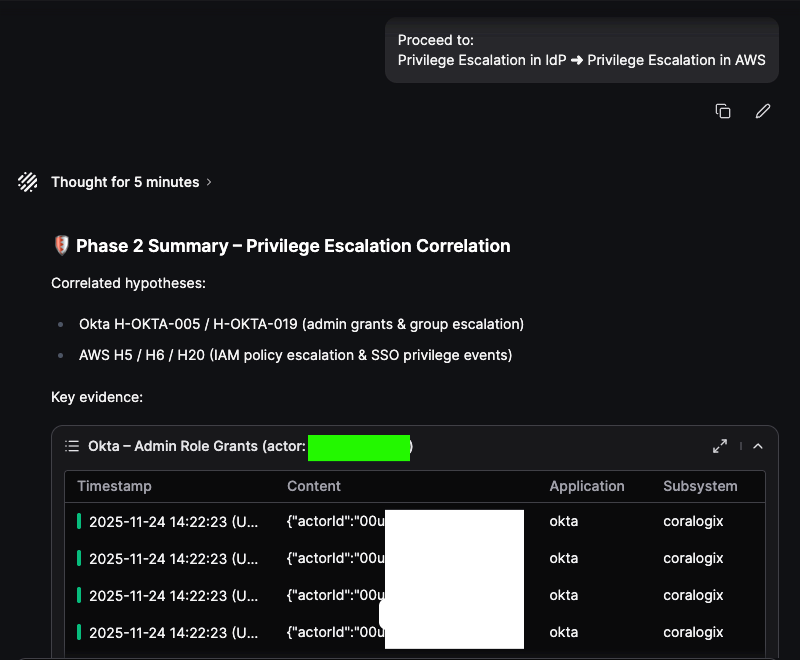Expand the "Thought for 5 minutes" section
This screenshot has width=800, height=660.
coord(132,182)
